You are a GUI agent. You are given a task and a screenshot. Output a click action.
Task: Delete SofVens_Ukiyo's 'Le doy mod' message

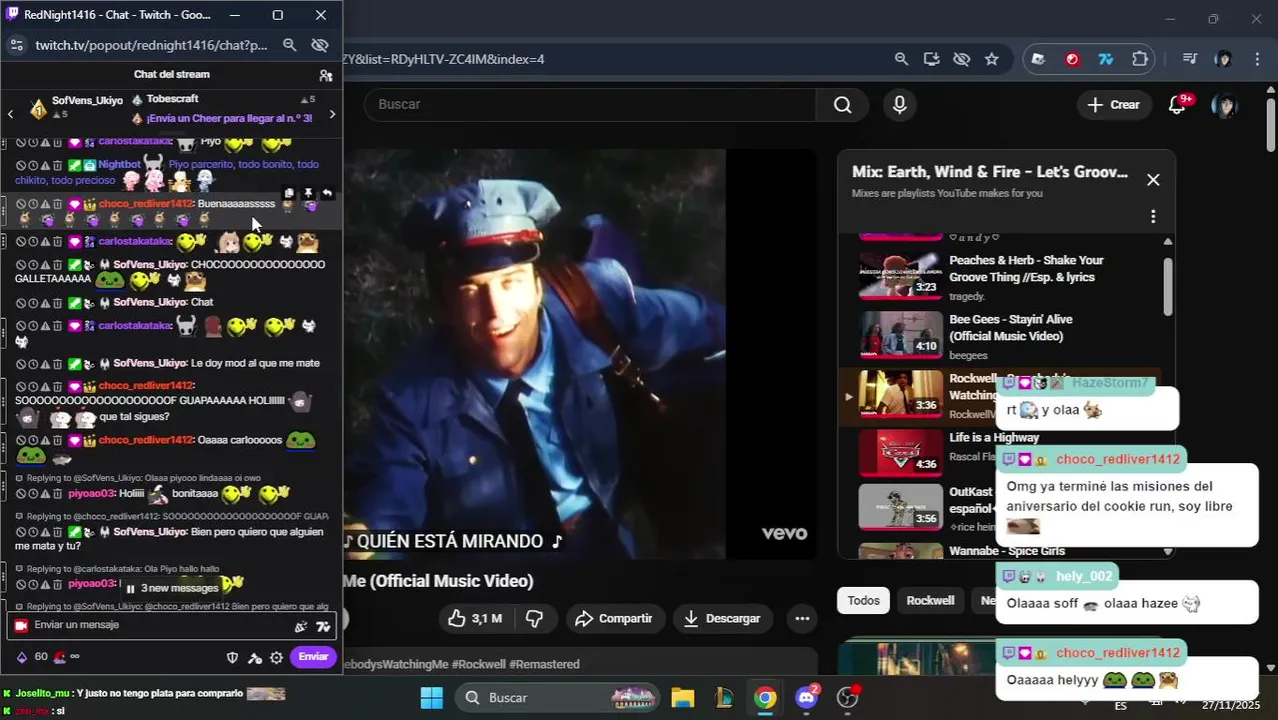pos(57,364)
